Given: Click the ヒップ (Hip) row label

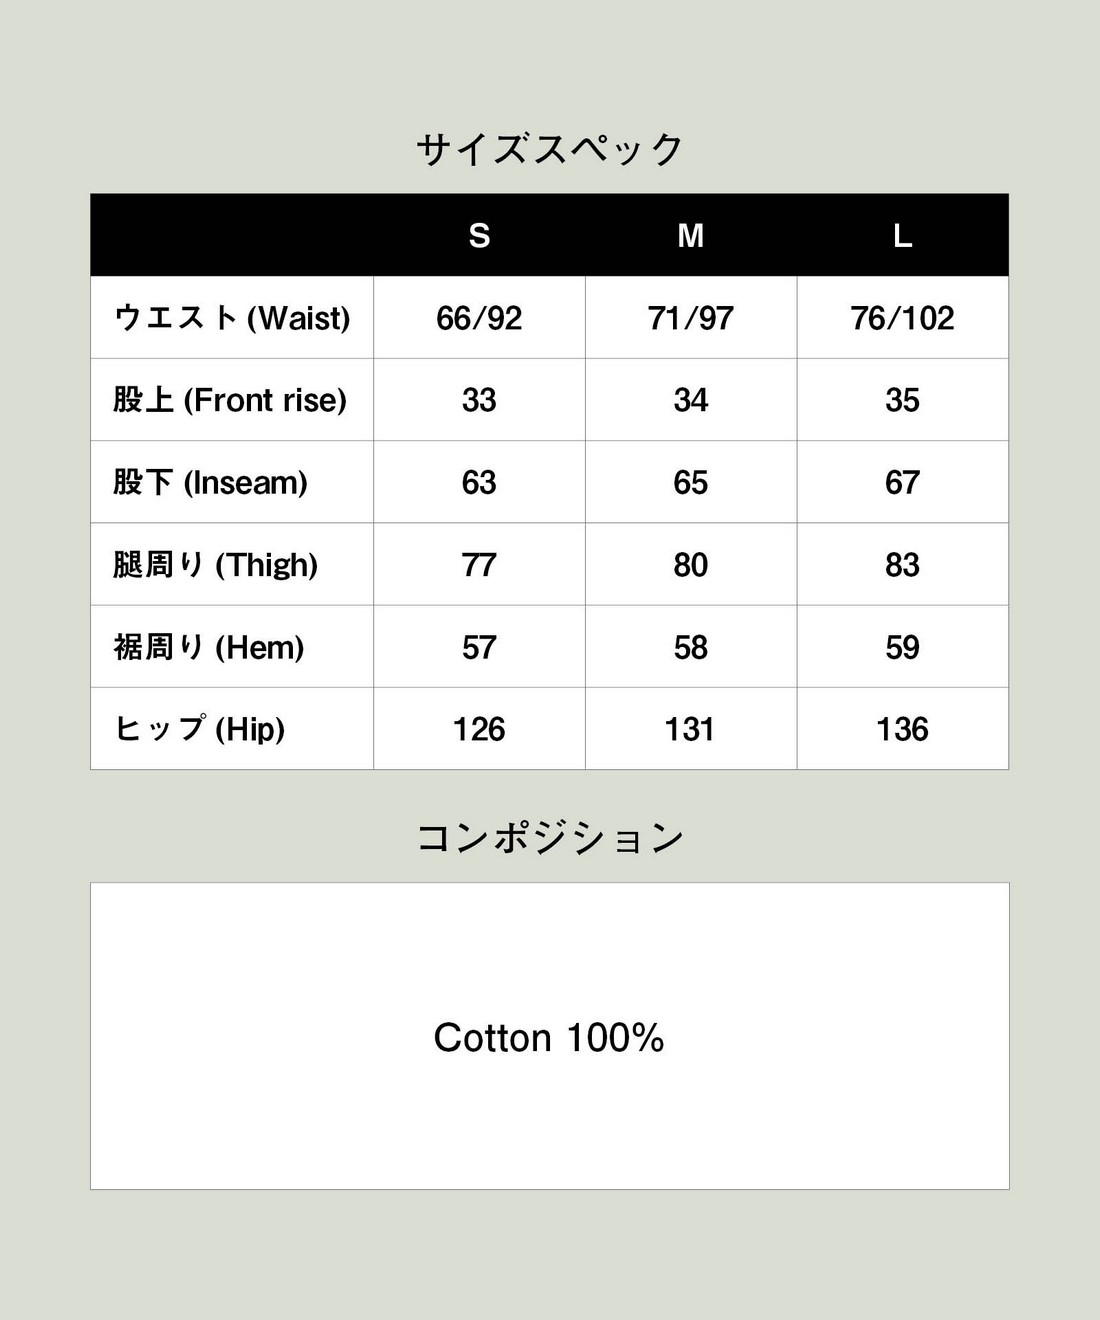Looking at the screenshot, I should (200, 729).
